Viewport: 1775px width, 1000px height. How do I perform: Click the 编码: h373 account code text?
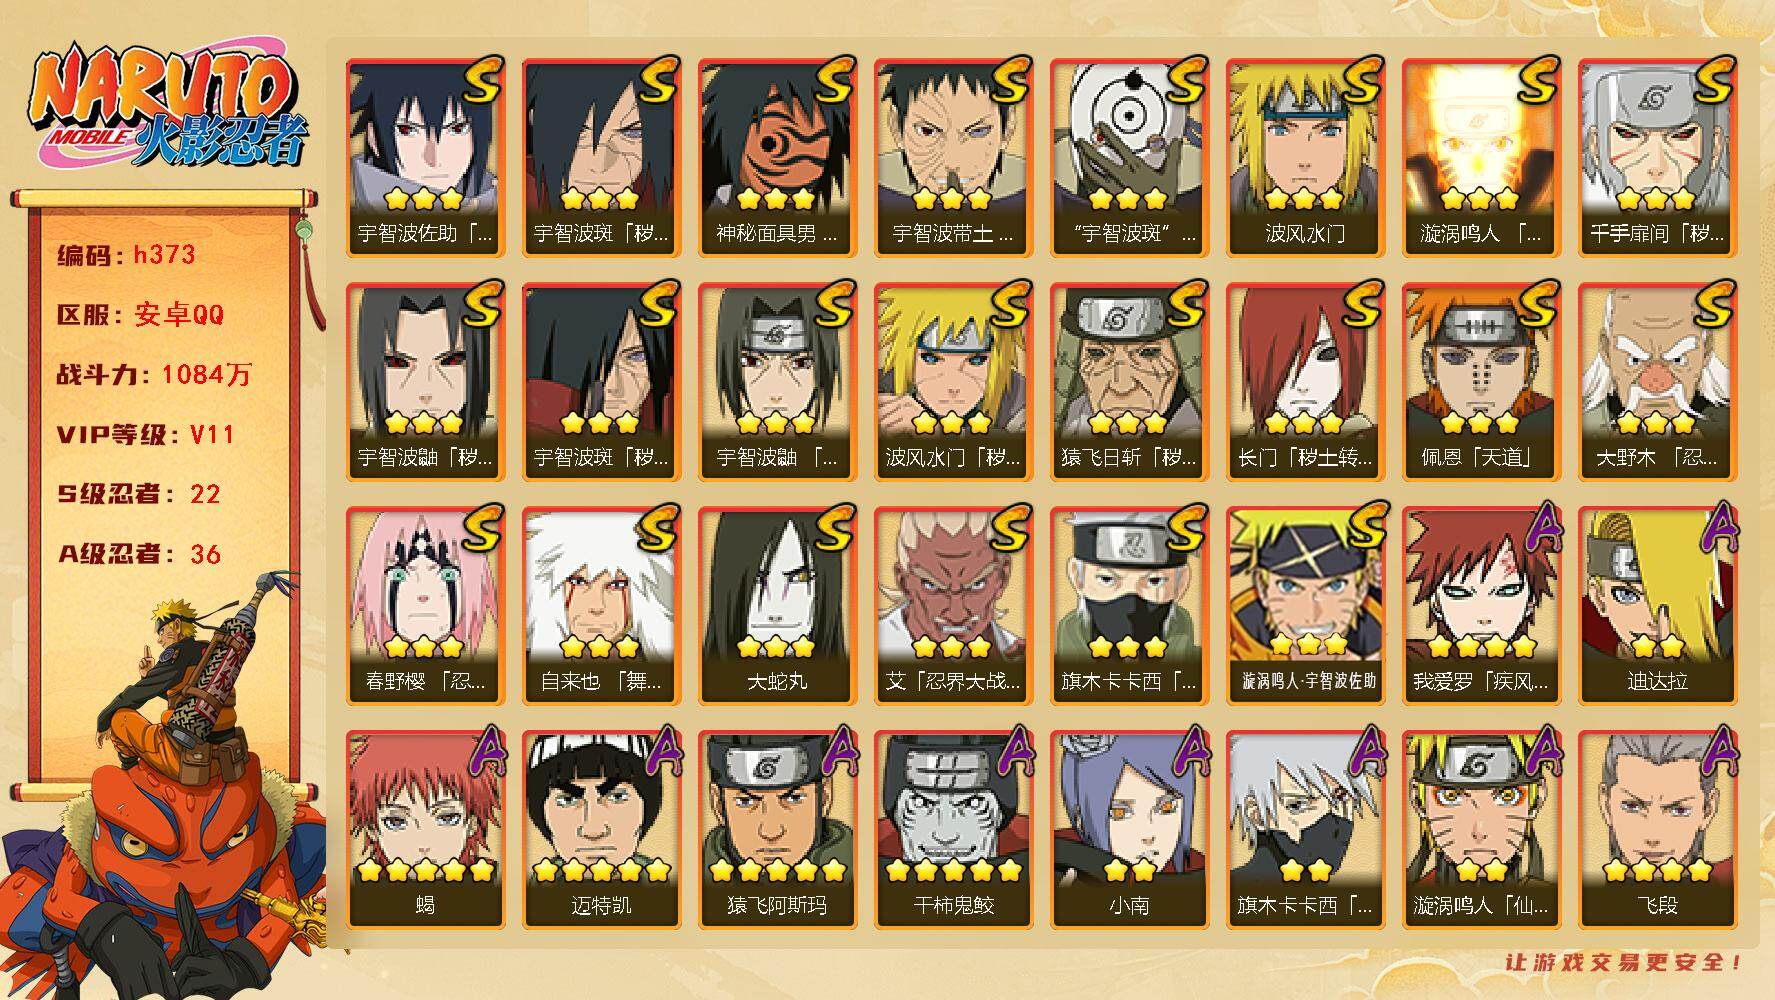(126, 255)
